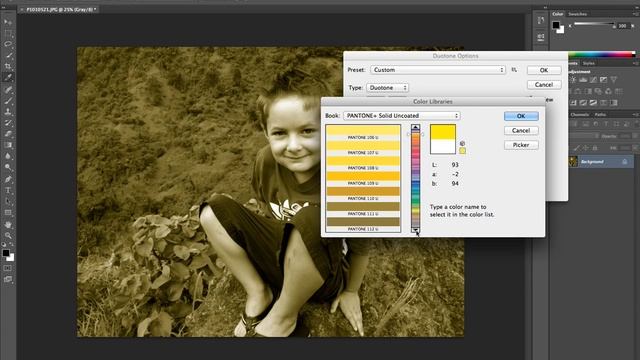Toggle Quick Mask mode in toolbar
This screenshot has width=640, height=360.
(x=8, y=268)
